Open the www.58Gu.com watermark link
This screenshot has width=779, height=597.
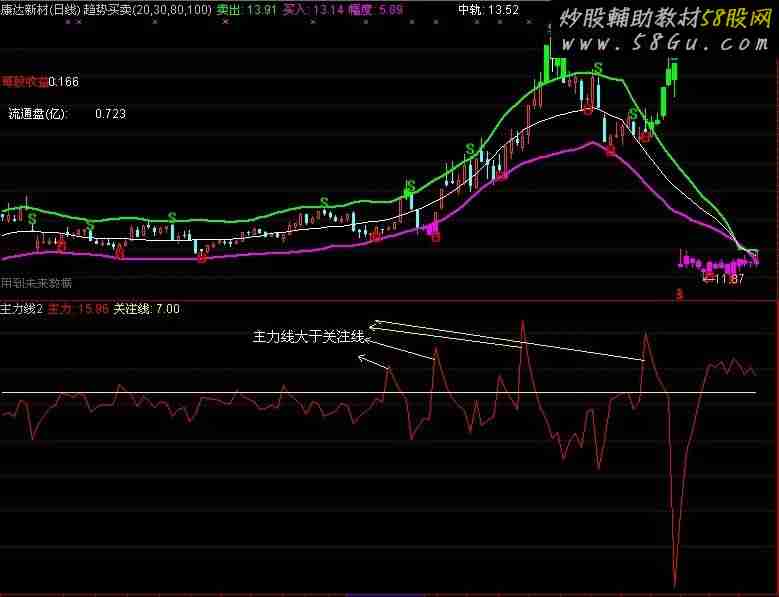click(660, 44)
